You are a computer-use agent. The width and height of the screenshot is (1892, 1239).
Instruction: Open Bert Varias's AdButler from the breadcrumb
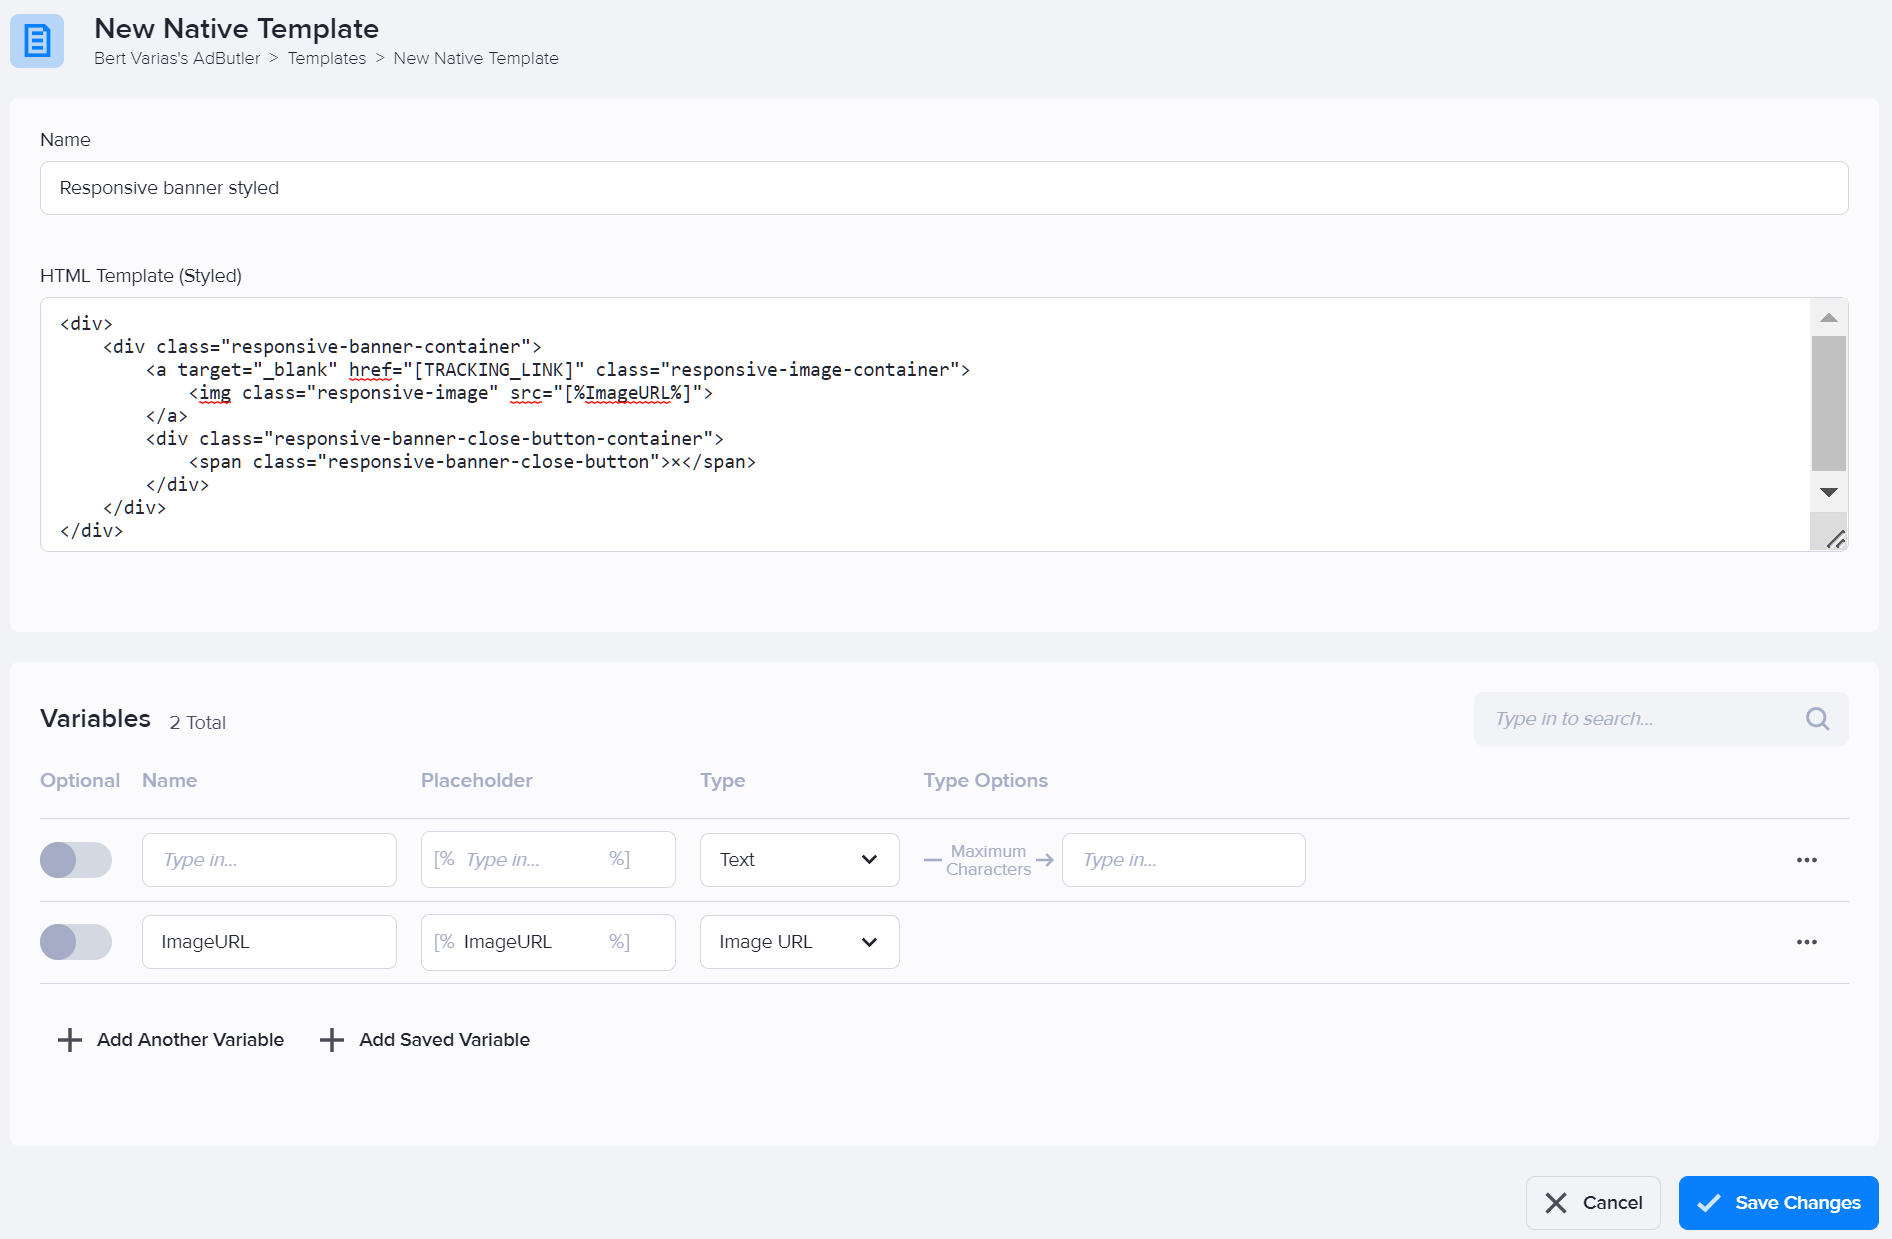pos(176,58)
